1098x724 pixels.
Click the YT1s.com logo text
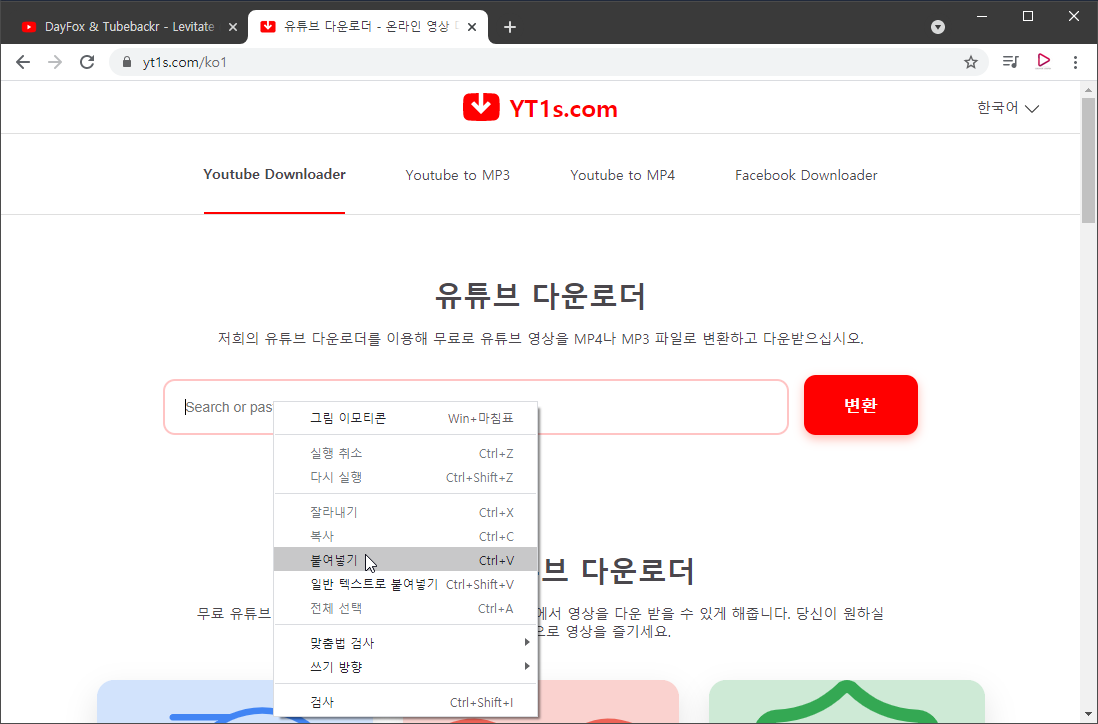[x=563, y=109]
